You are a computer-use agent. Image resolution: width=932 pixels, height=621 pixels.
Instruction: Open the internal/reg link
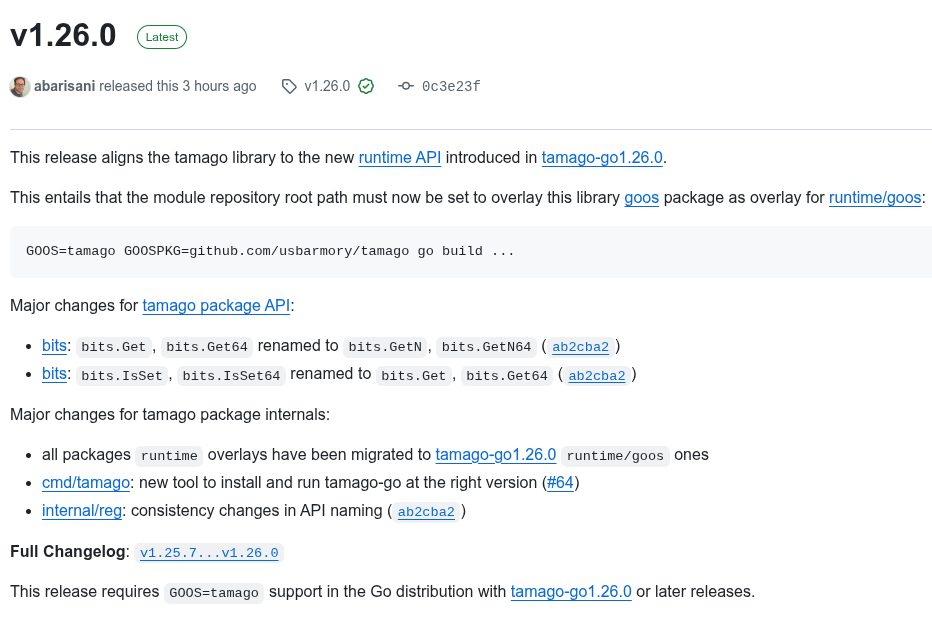[82, 511]
